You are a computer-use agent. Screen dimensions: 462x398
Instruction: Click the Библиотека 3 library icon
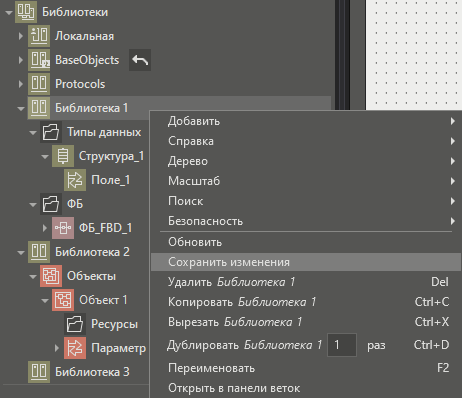[39, 372]
